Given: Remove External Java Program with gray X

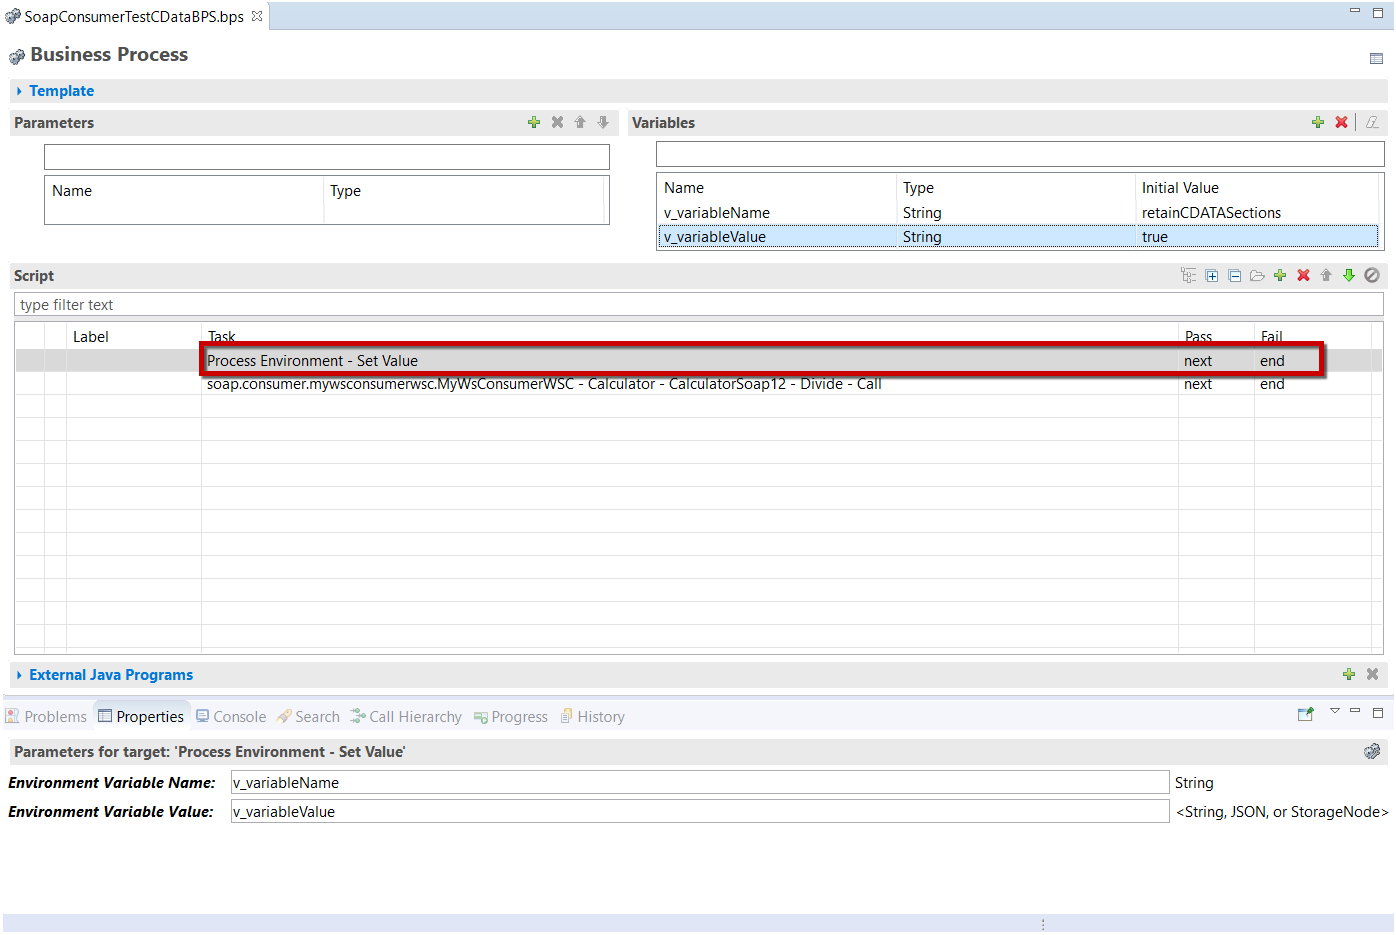Looking at the screenshot, I should [1373, 674].
